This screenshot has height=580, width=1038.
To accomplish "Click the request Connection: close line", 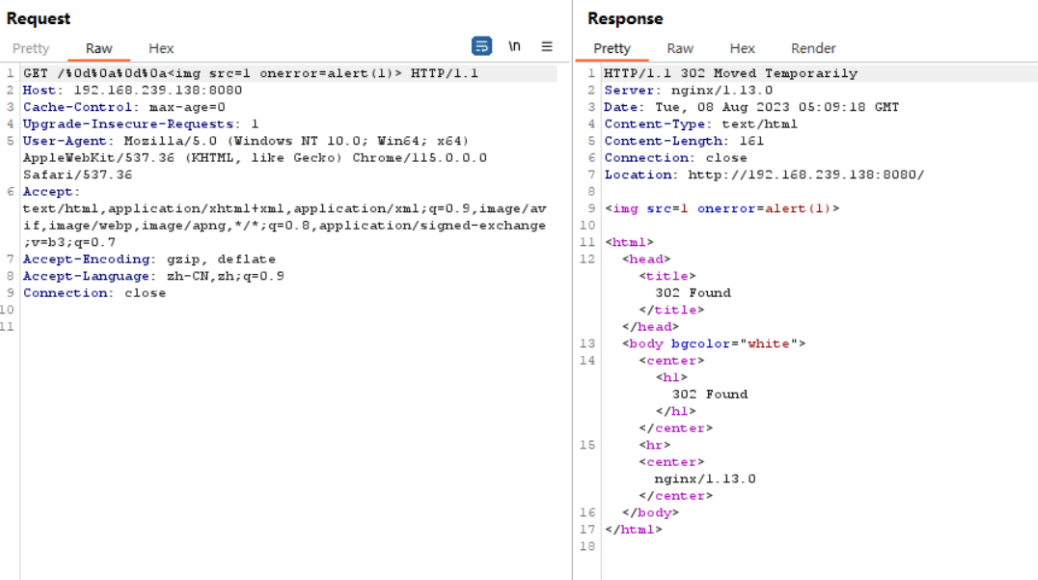I will (x=95, y=293).
